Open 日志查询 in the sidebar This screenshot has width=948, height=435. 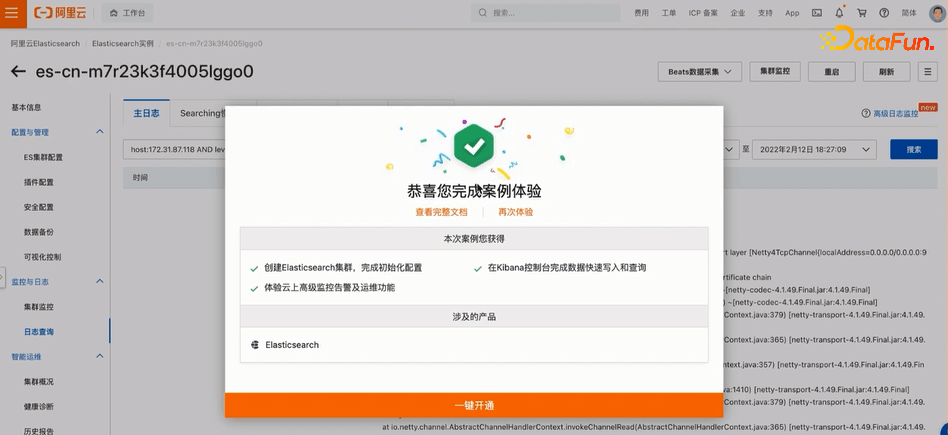[x=39, y=332]
